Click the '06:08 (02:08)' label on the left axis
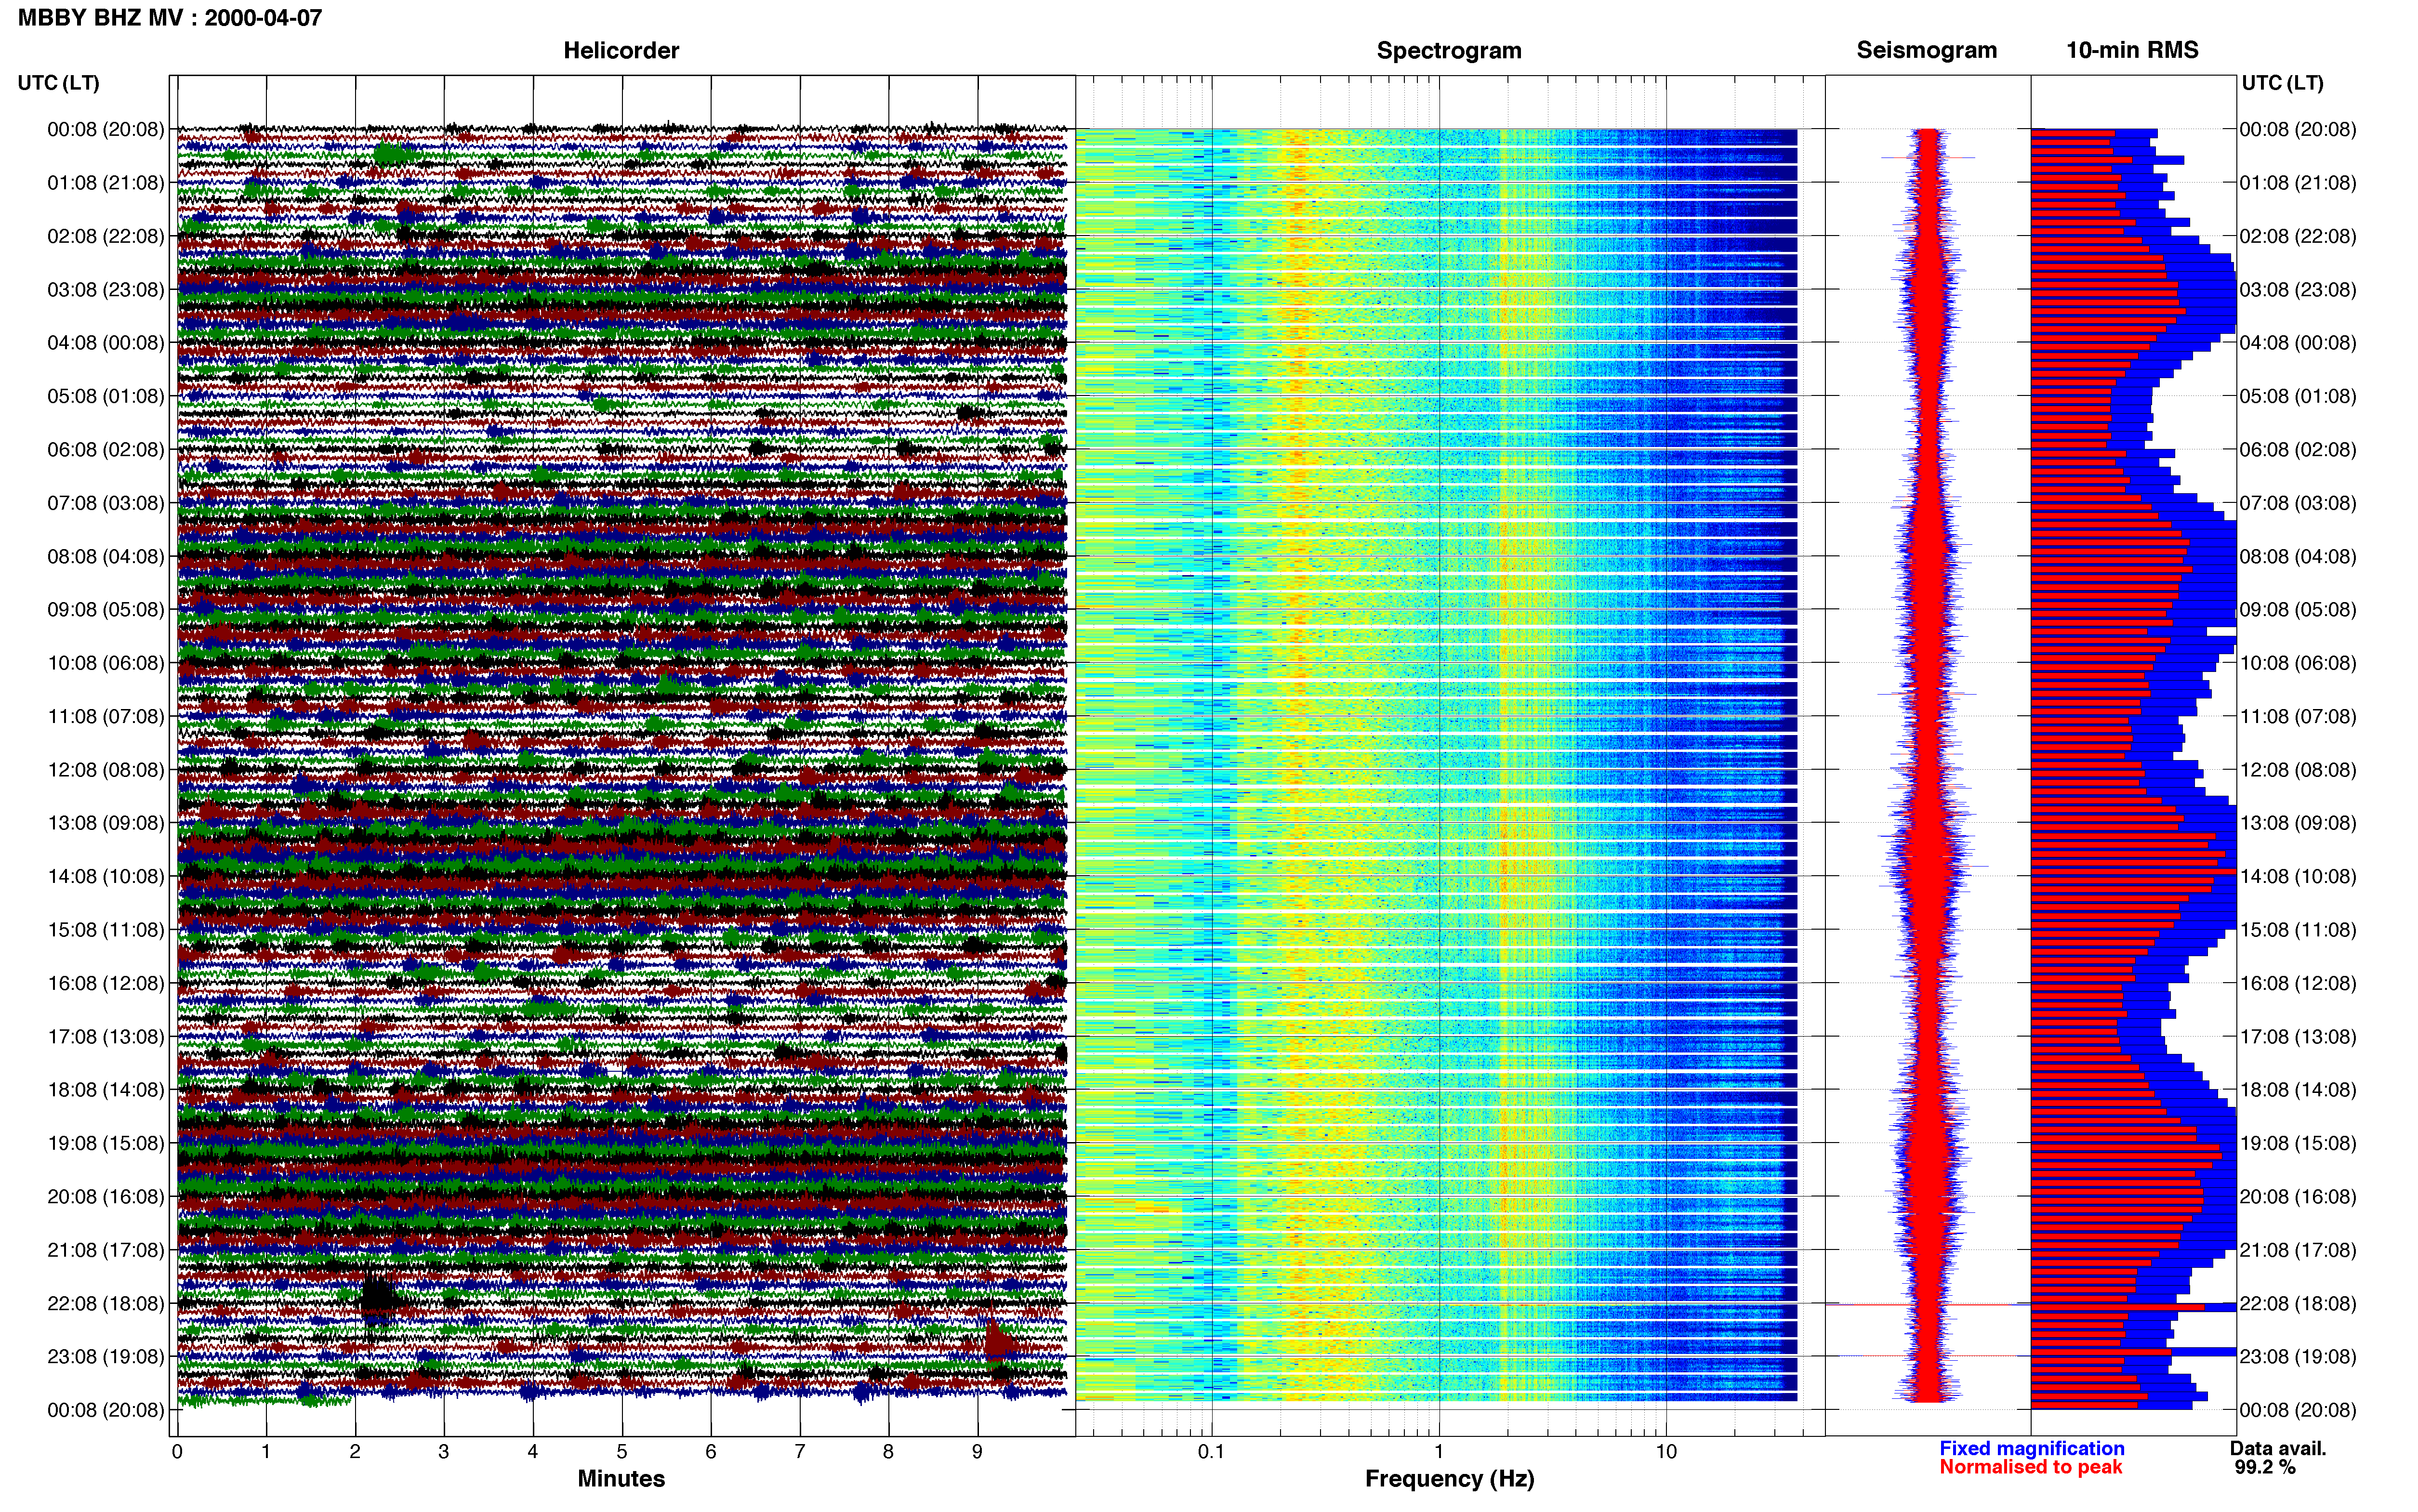The image size is (2418, 1512). (x=105, y=450)
